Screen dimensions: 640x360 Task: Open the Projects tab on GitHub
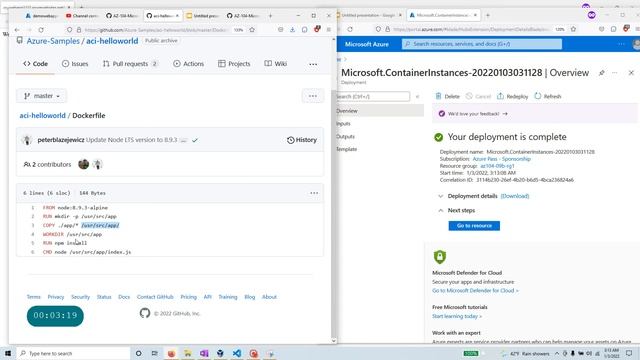(x=234, y=64)
